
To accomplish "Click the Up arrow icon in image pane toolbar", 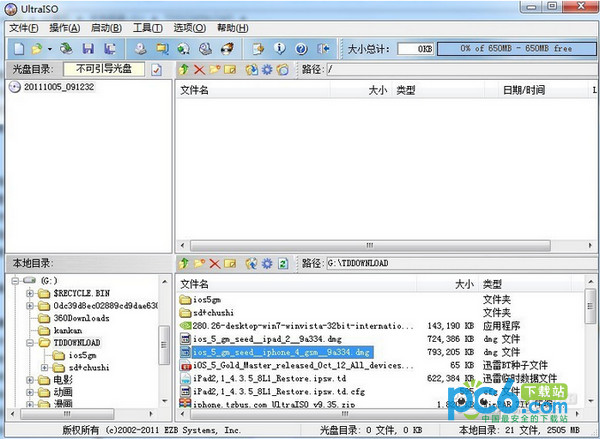I will tap(184, 70).
